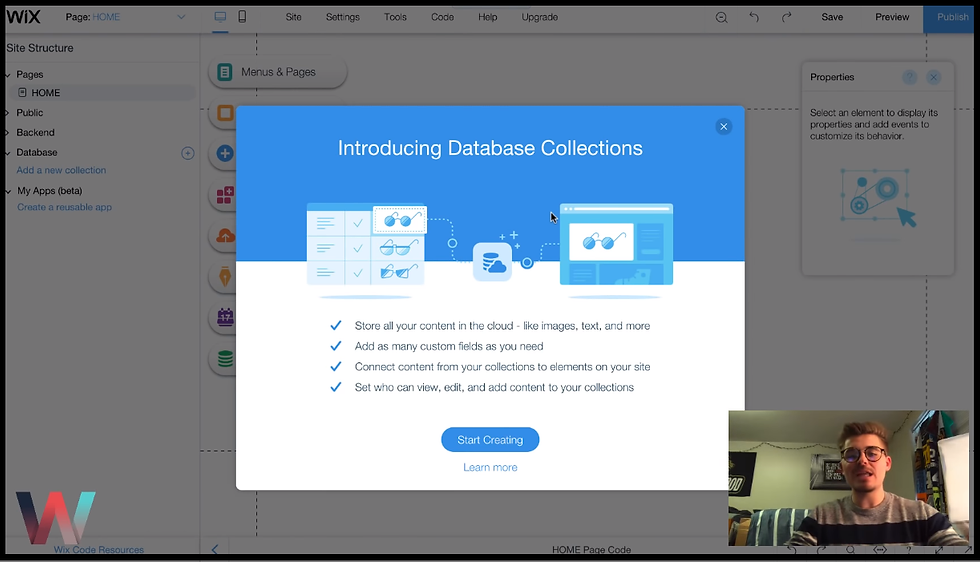The width and height of the screenshot is (980, 562).
Task: Close the Database Collections dialog
Action: coord(723,126)
